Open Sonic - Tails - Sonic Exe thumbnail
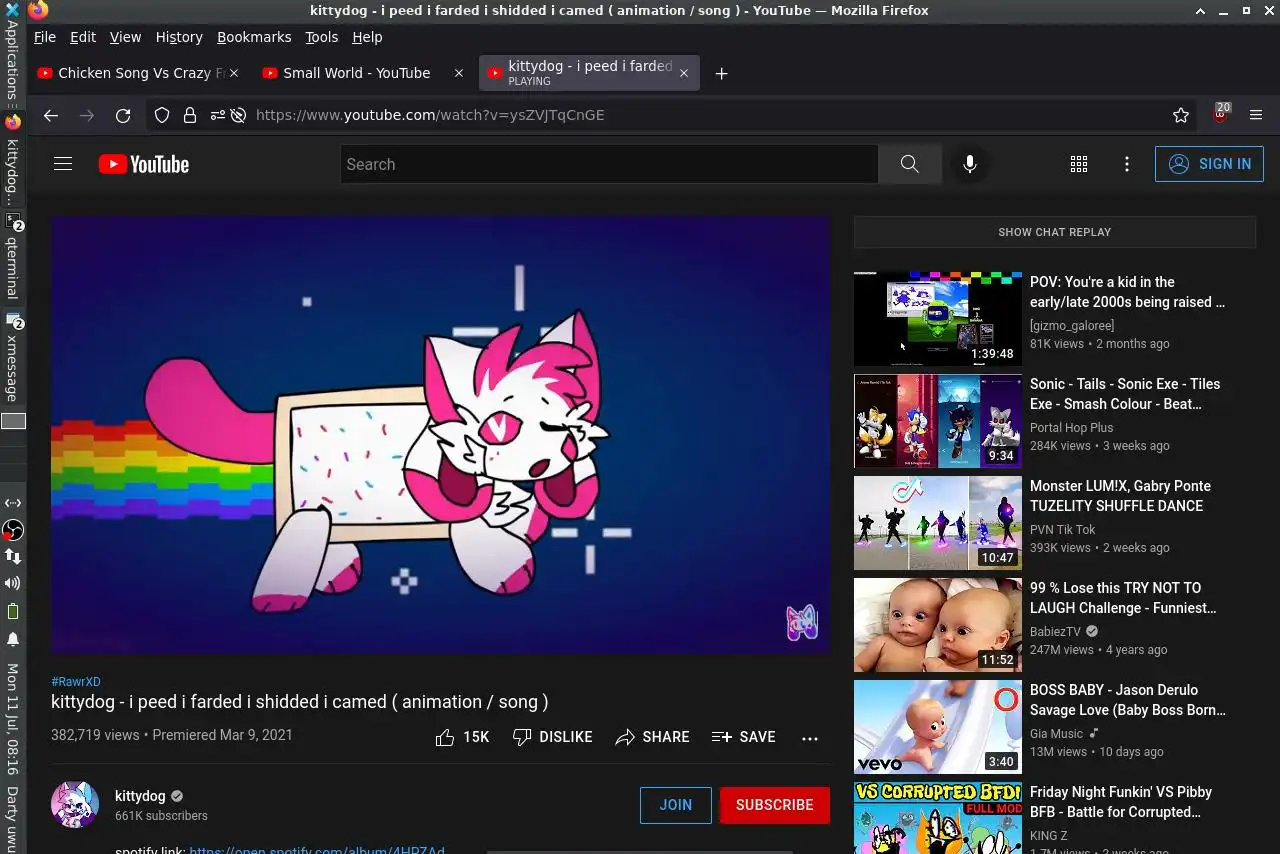1280x854 pixels. point(938,421)
